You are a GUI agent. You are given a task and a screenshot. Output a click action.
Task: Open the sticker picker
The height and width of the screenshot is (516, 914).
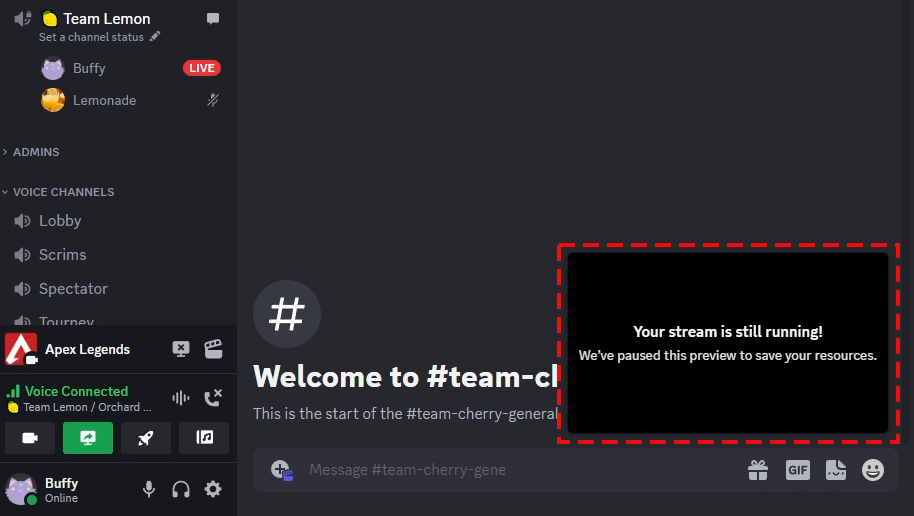835,470
